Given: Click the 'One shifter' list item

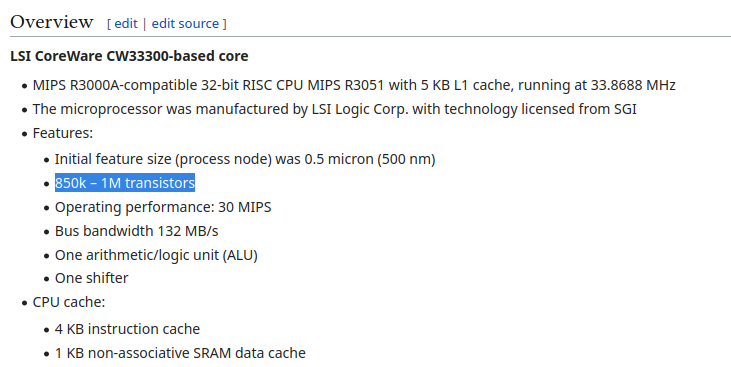Looking at the screenshot, I should pyautogui.click(x=91, y=278).
